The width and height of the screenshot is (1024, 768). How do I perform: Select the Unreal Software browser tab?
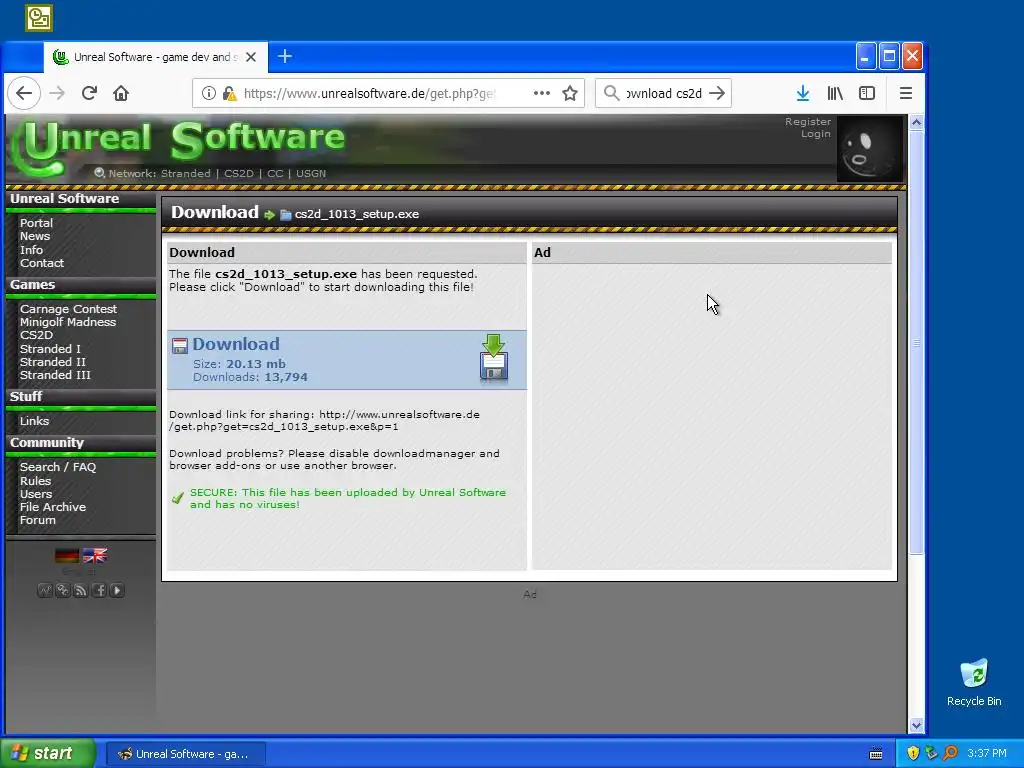point(155,57)
